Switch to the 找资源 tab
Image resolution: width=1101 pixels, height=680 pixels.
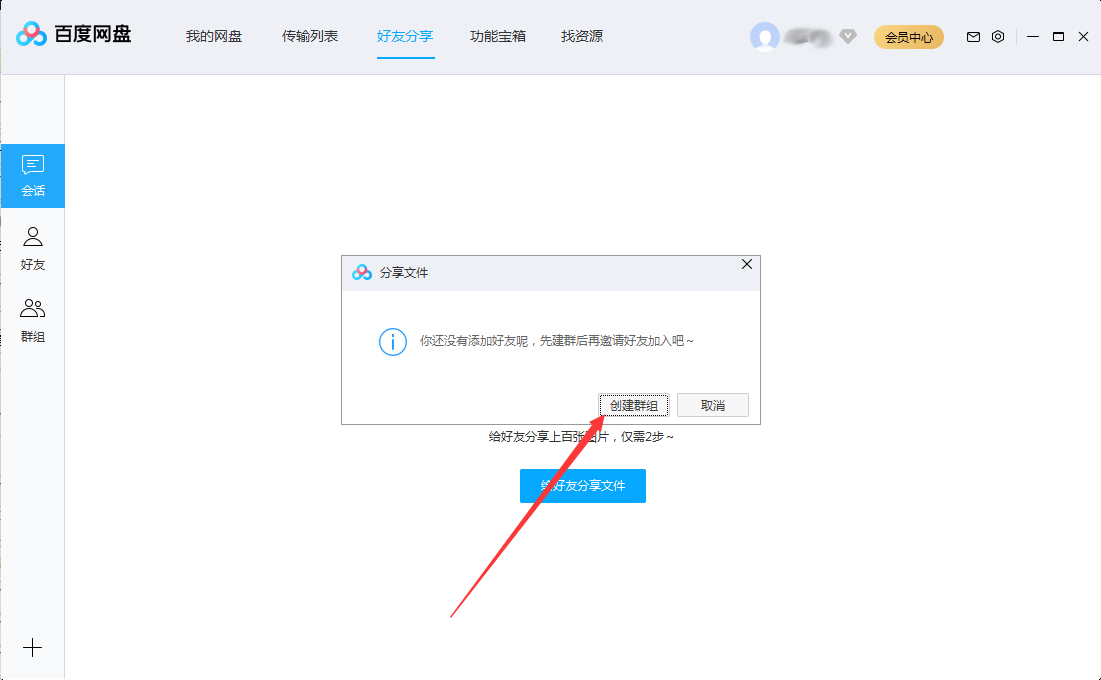pyautogui.click(x=581, y=36)
